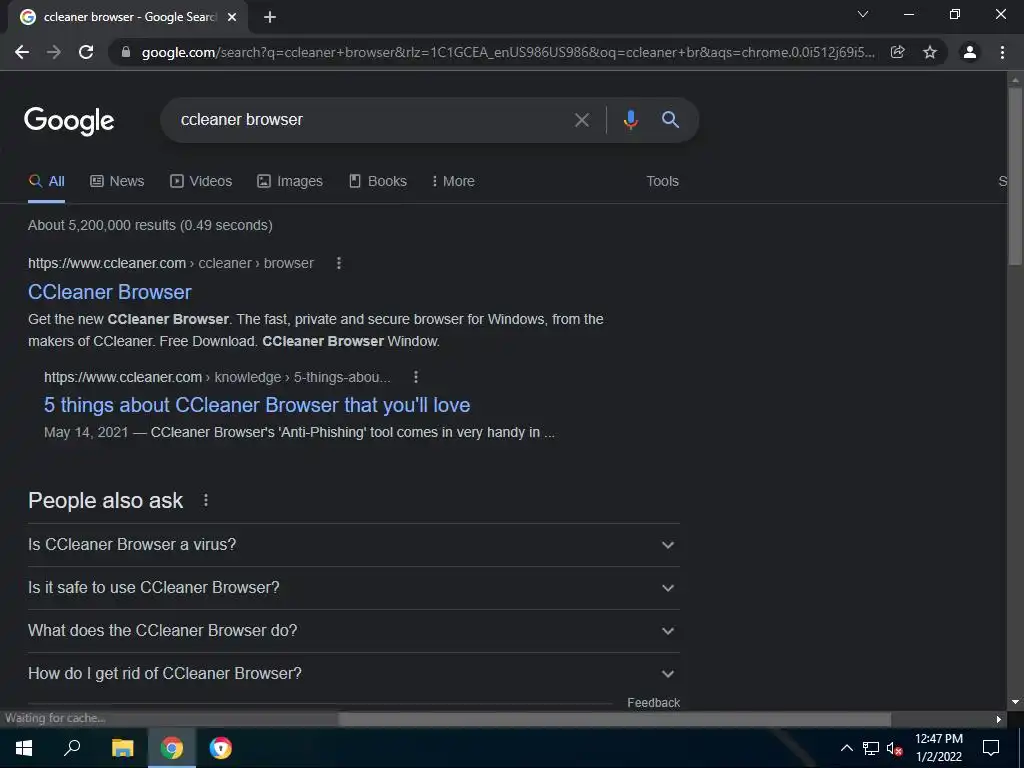Image resolution: width=1024 pixels, height=768 pixels.
Task: Select the All results tab
Action: (46, 182)
